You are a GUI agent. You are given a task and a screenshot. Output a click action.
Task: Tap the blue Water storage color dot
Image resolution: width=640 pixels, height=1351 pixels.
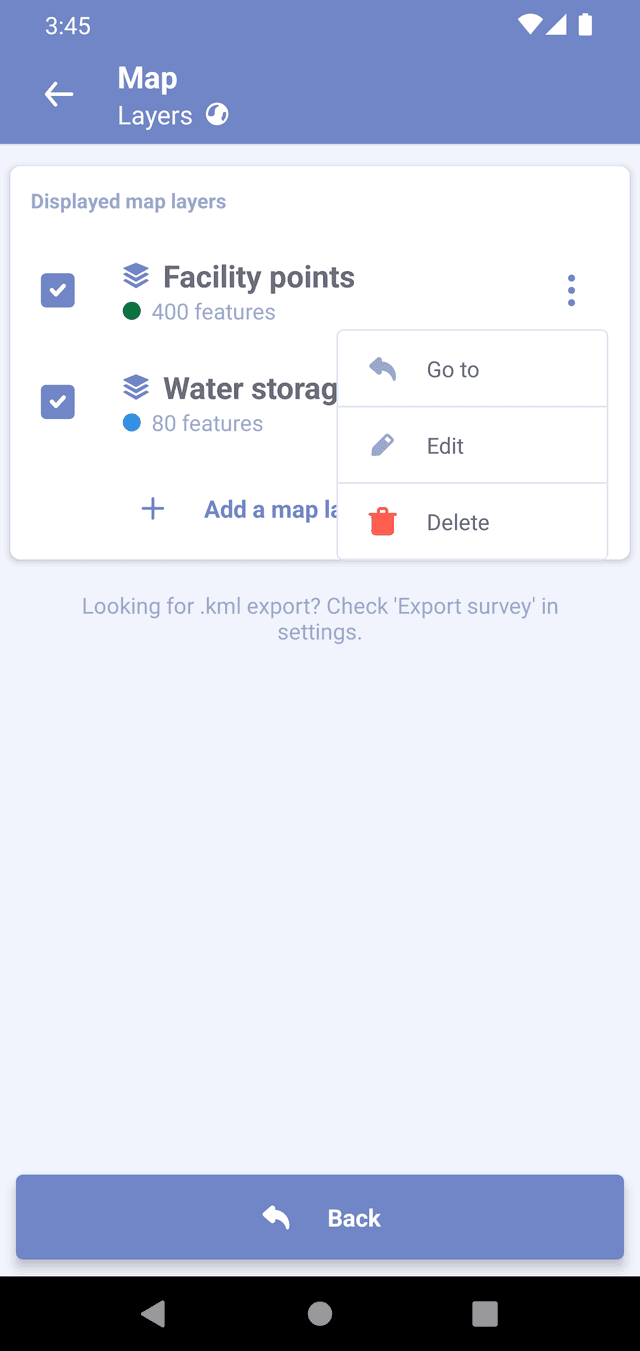click(x=131, y=423)
